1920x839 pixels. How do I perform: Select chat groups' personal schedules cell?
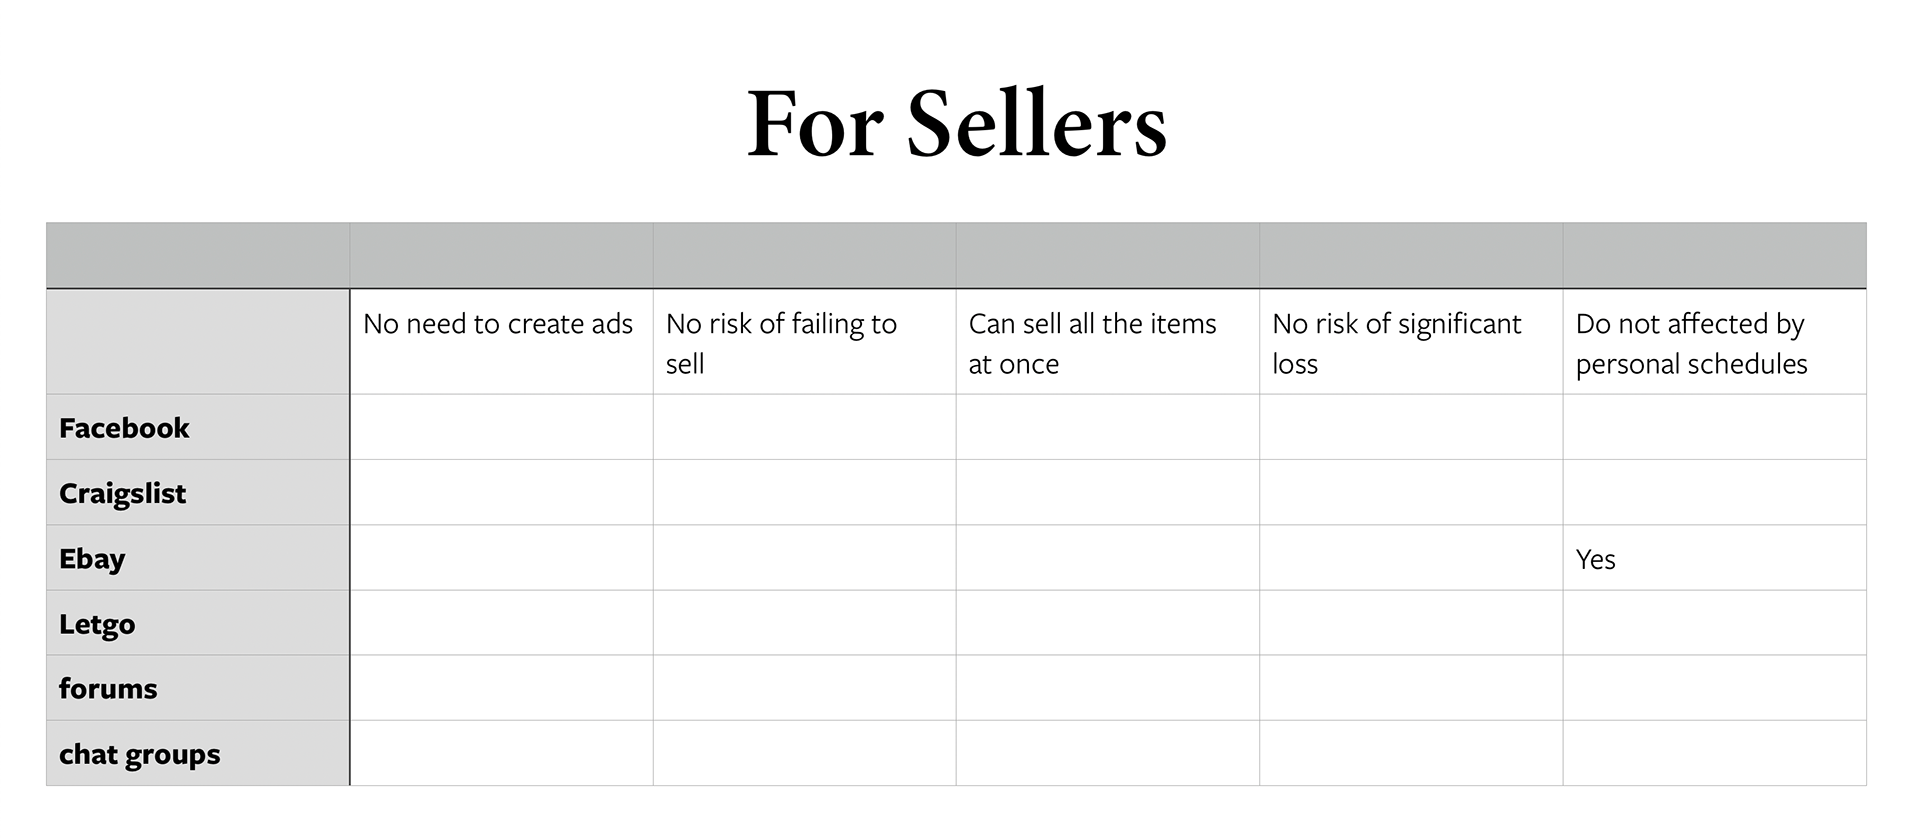click(x=1714, y=753)
